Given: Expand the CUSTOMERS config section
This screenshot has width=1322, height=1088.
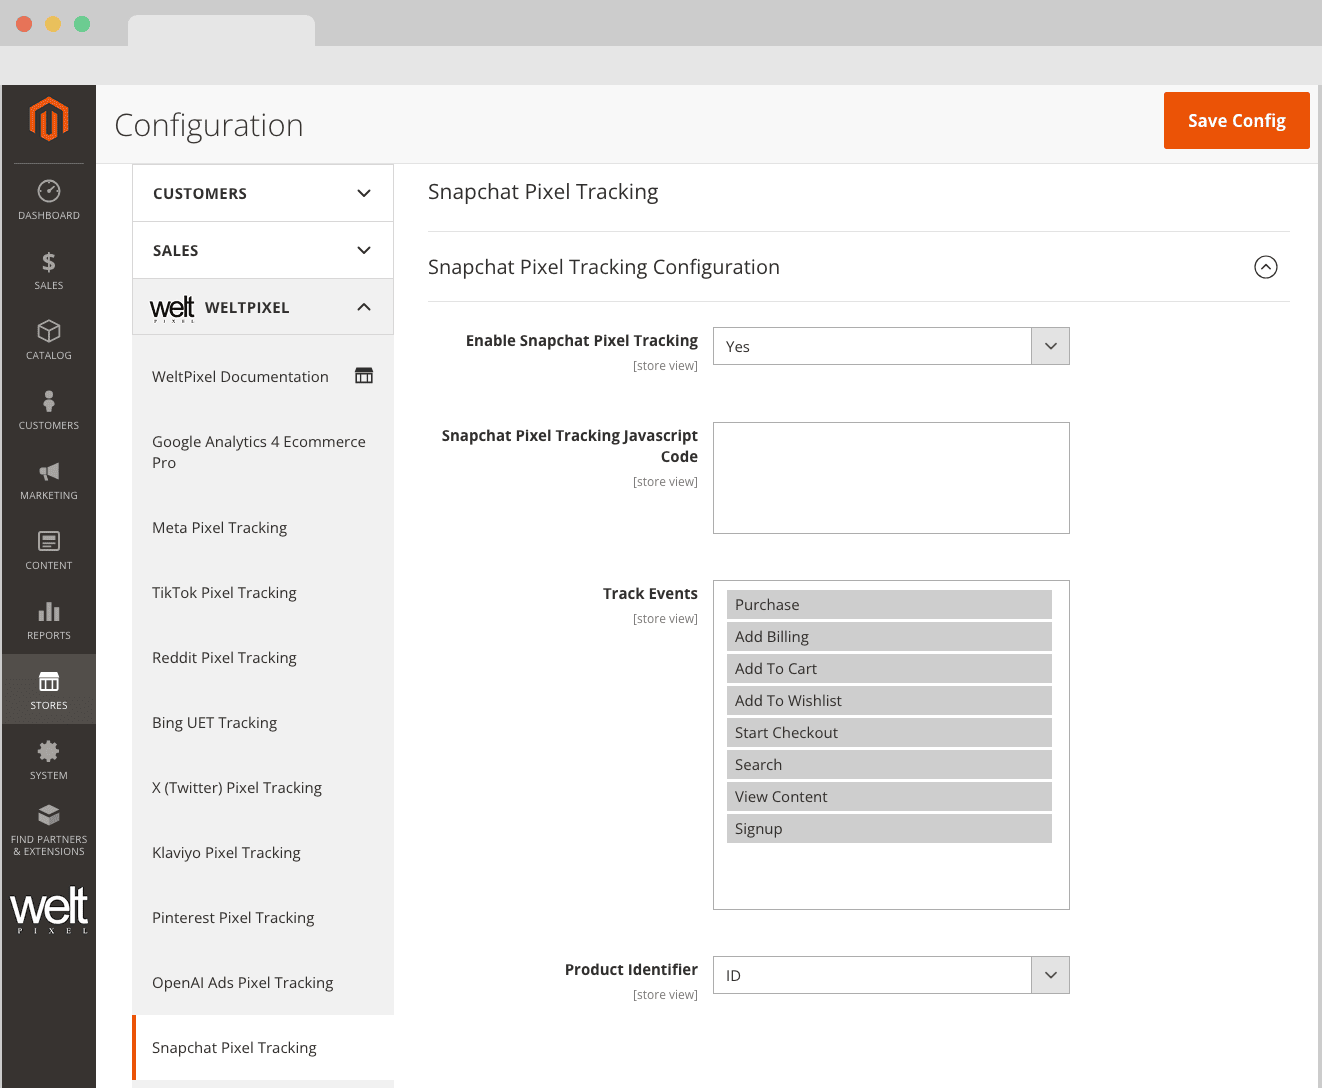Looking at the screenshot, I should [263, 193].
